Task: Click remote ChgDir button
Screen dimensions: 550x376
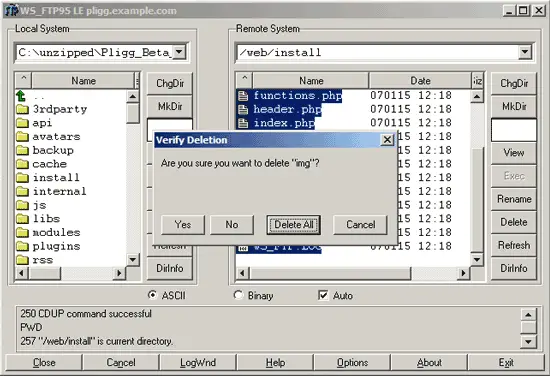Action: (x=514, y=83)
